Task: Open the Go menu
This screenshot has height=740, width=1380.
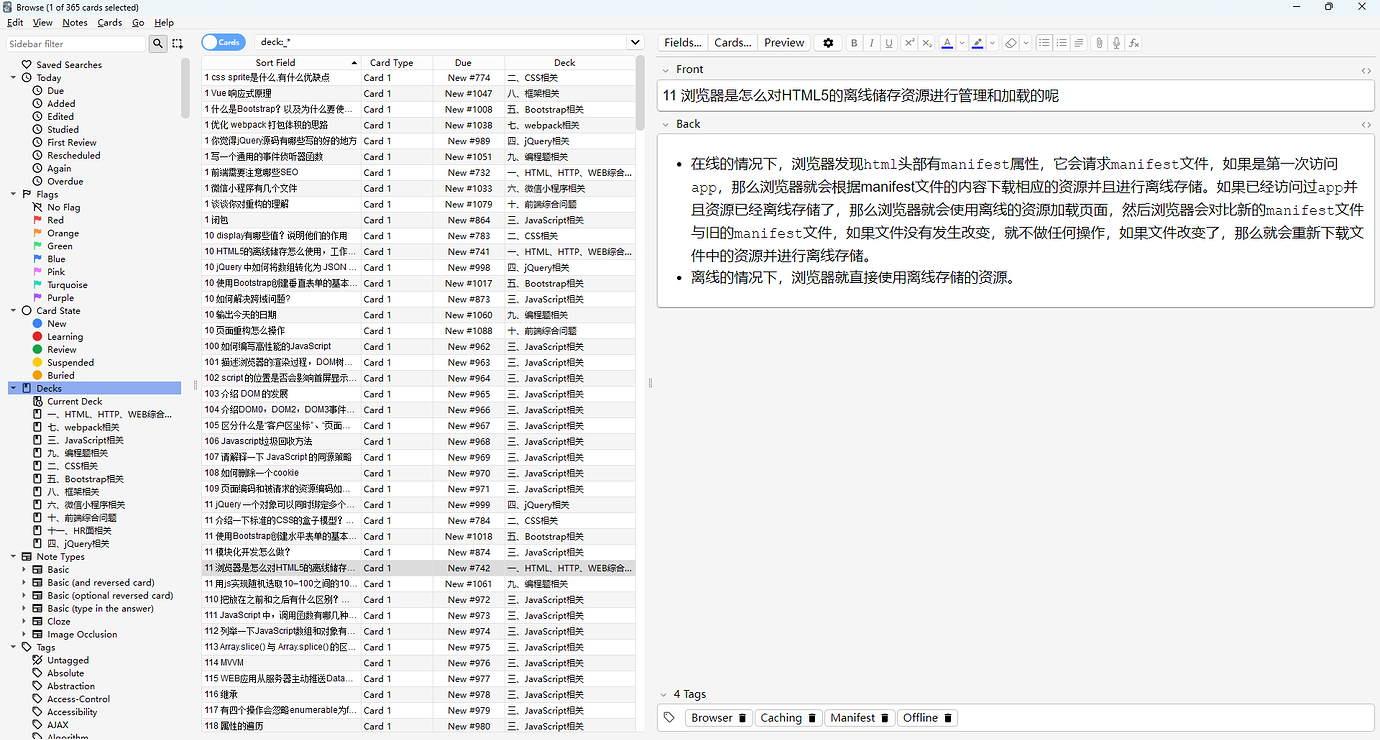Action: 138,22
